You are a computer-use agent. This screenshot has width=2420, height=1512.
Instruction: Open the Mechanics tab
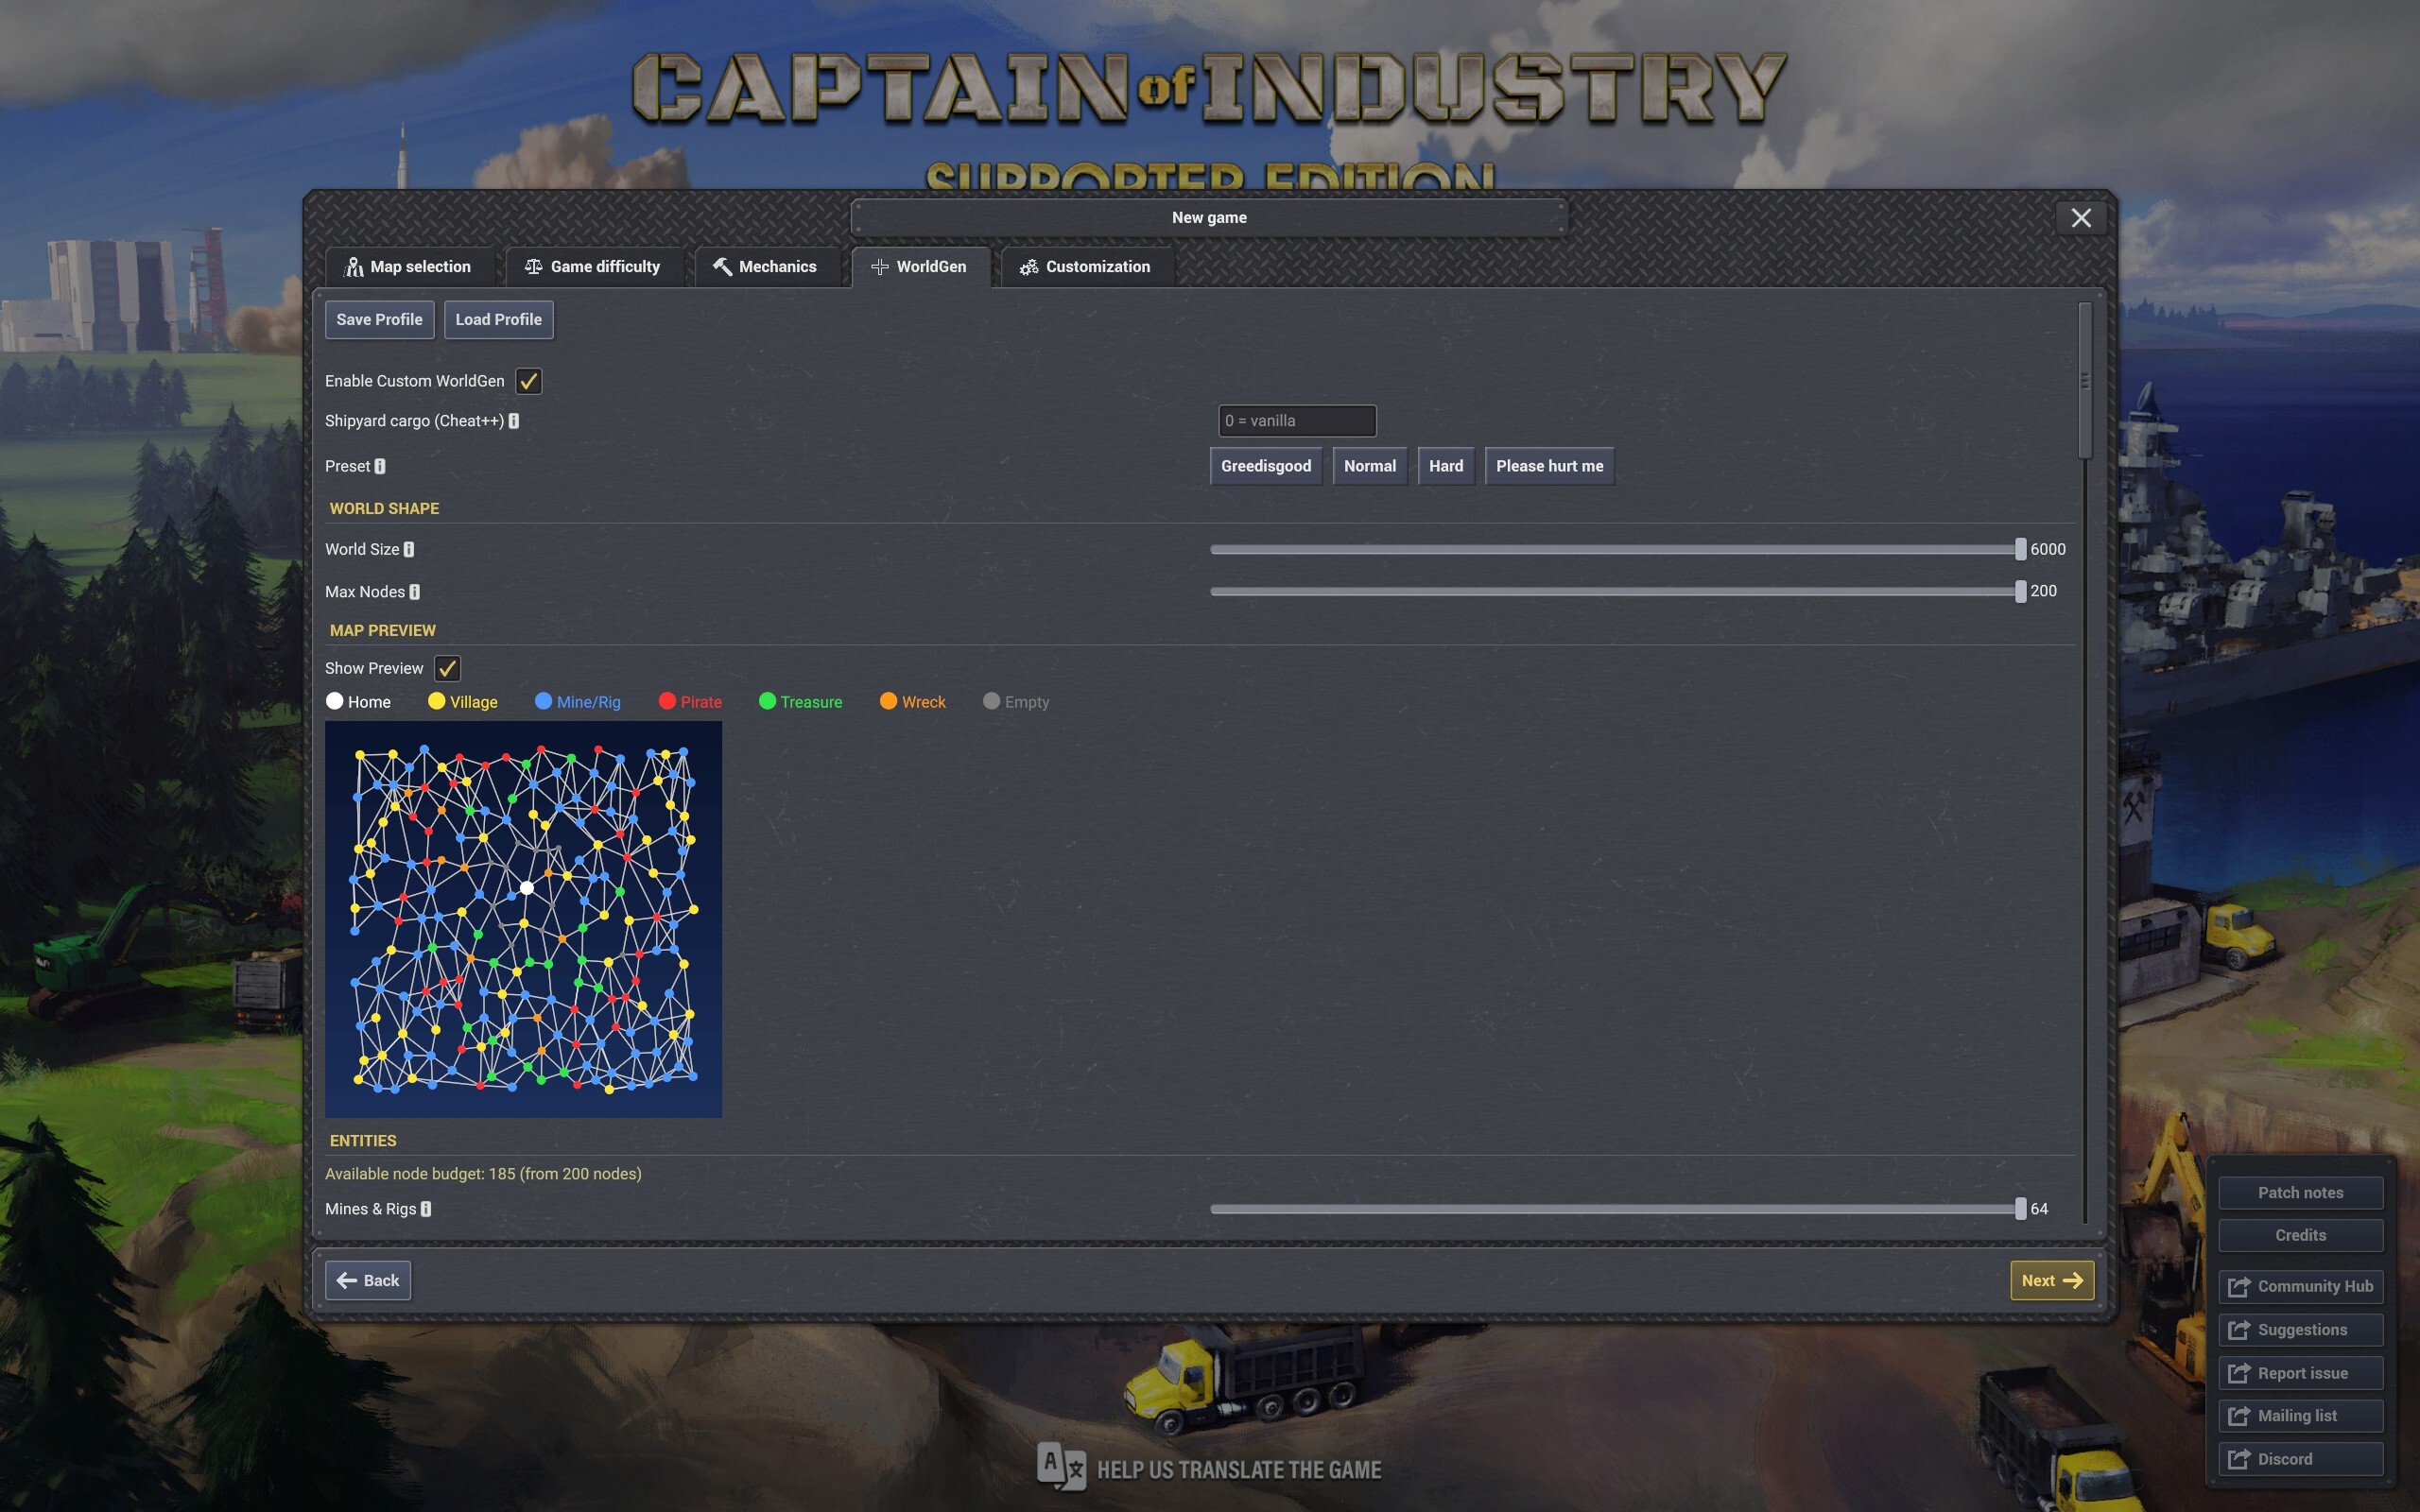click(766, 267)
